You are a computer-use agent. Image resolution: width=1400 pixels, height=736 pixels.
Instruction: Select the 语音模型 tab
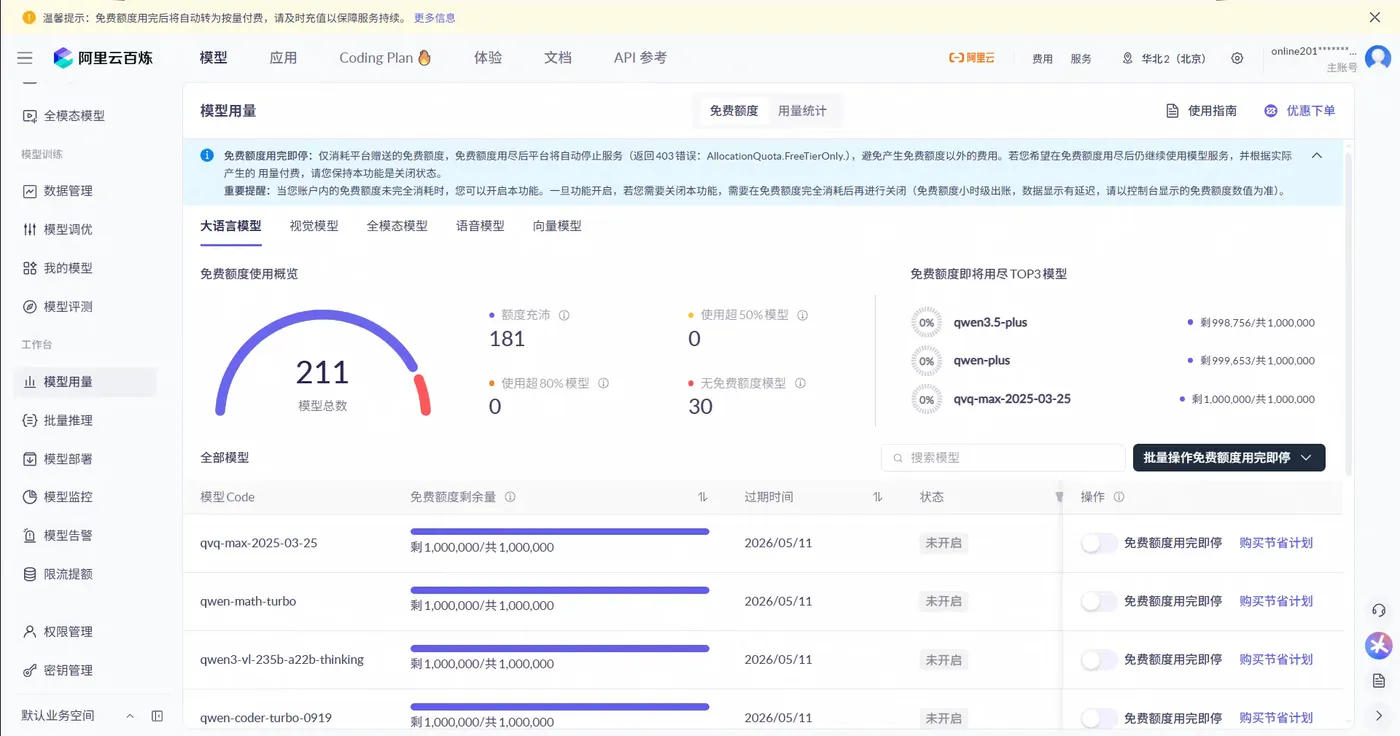click(480, 226)
